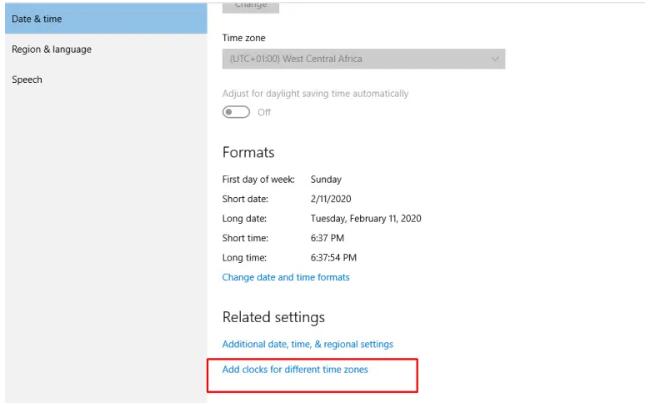
Task: Open Change date and time formats
Action: 286,277
